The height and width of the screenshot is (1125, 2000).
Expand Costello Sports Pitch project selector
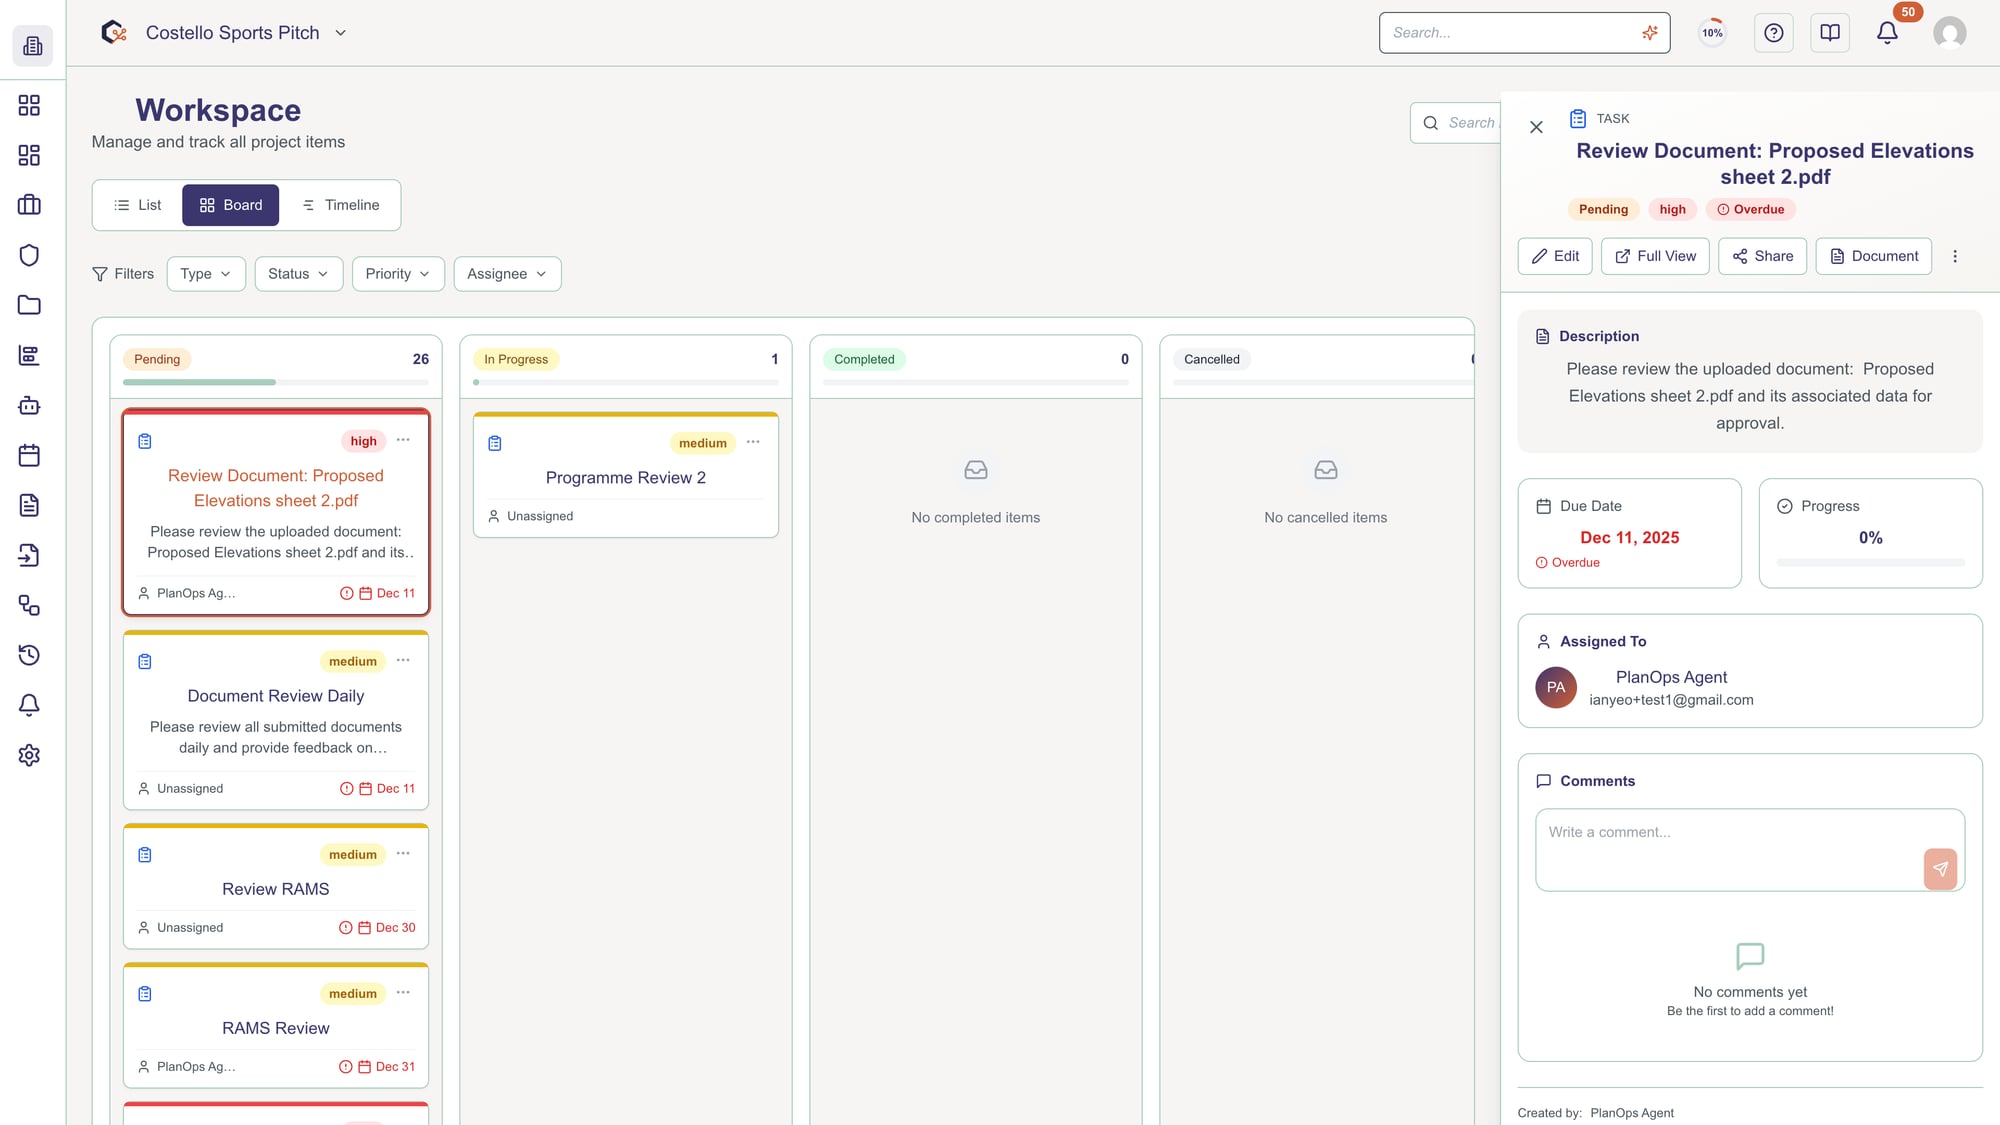tap(341, 33)
